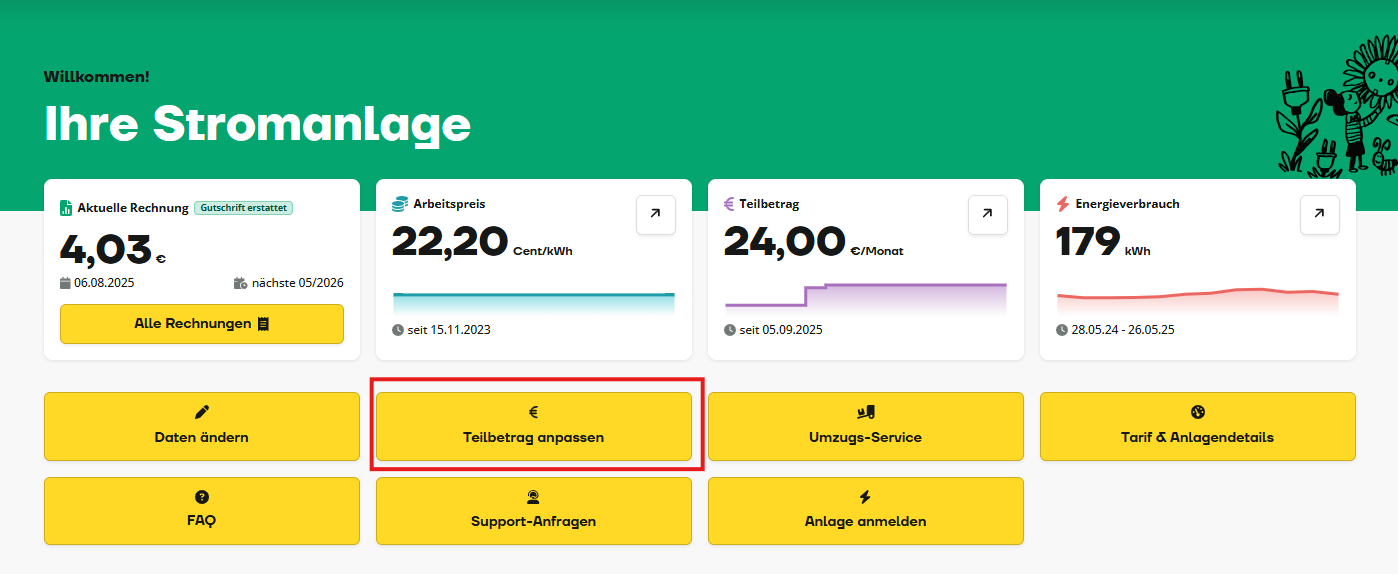
Task: Select Anlage anmelden button
Action: (x=866, y=511)
